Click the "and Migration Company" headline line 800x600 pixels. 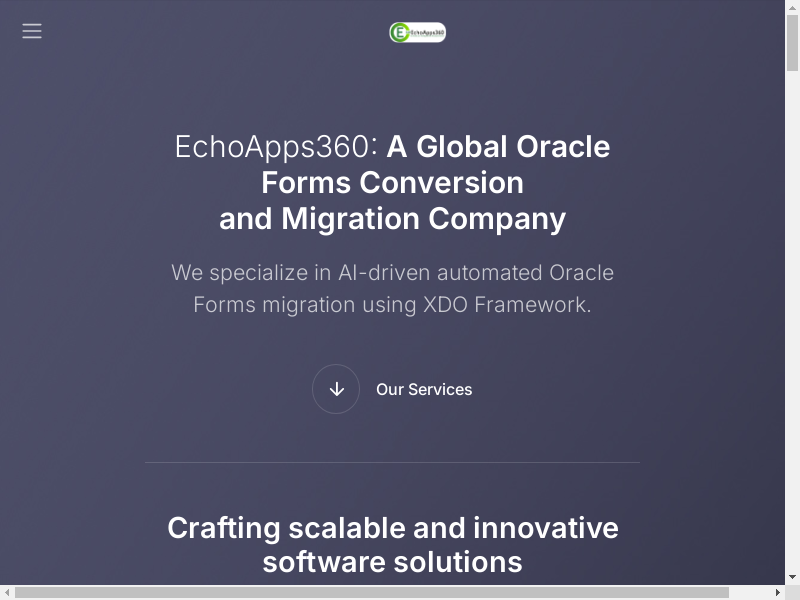[x=392, y=219]
